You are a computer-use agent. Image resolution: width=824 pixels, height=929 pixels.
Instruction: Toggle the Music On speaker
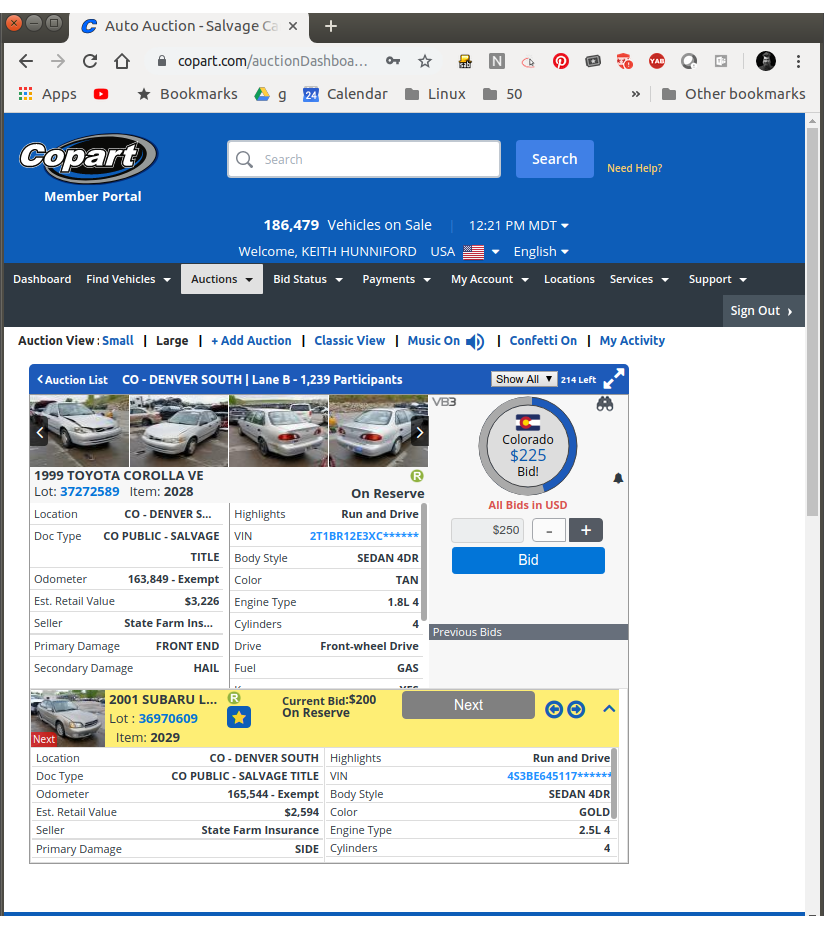[x=475, y=341]
